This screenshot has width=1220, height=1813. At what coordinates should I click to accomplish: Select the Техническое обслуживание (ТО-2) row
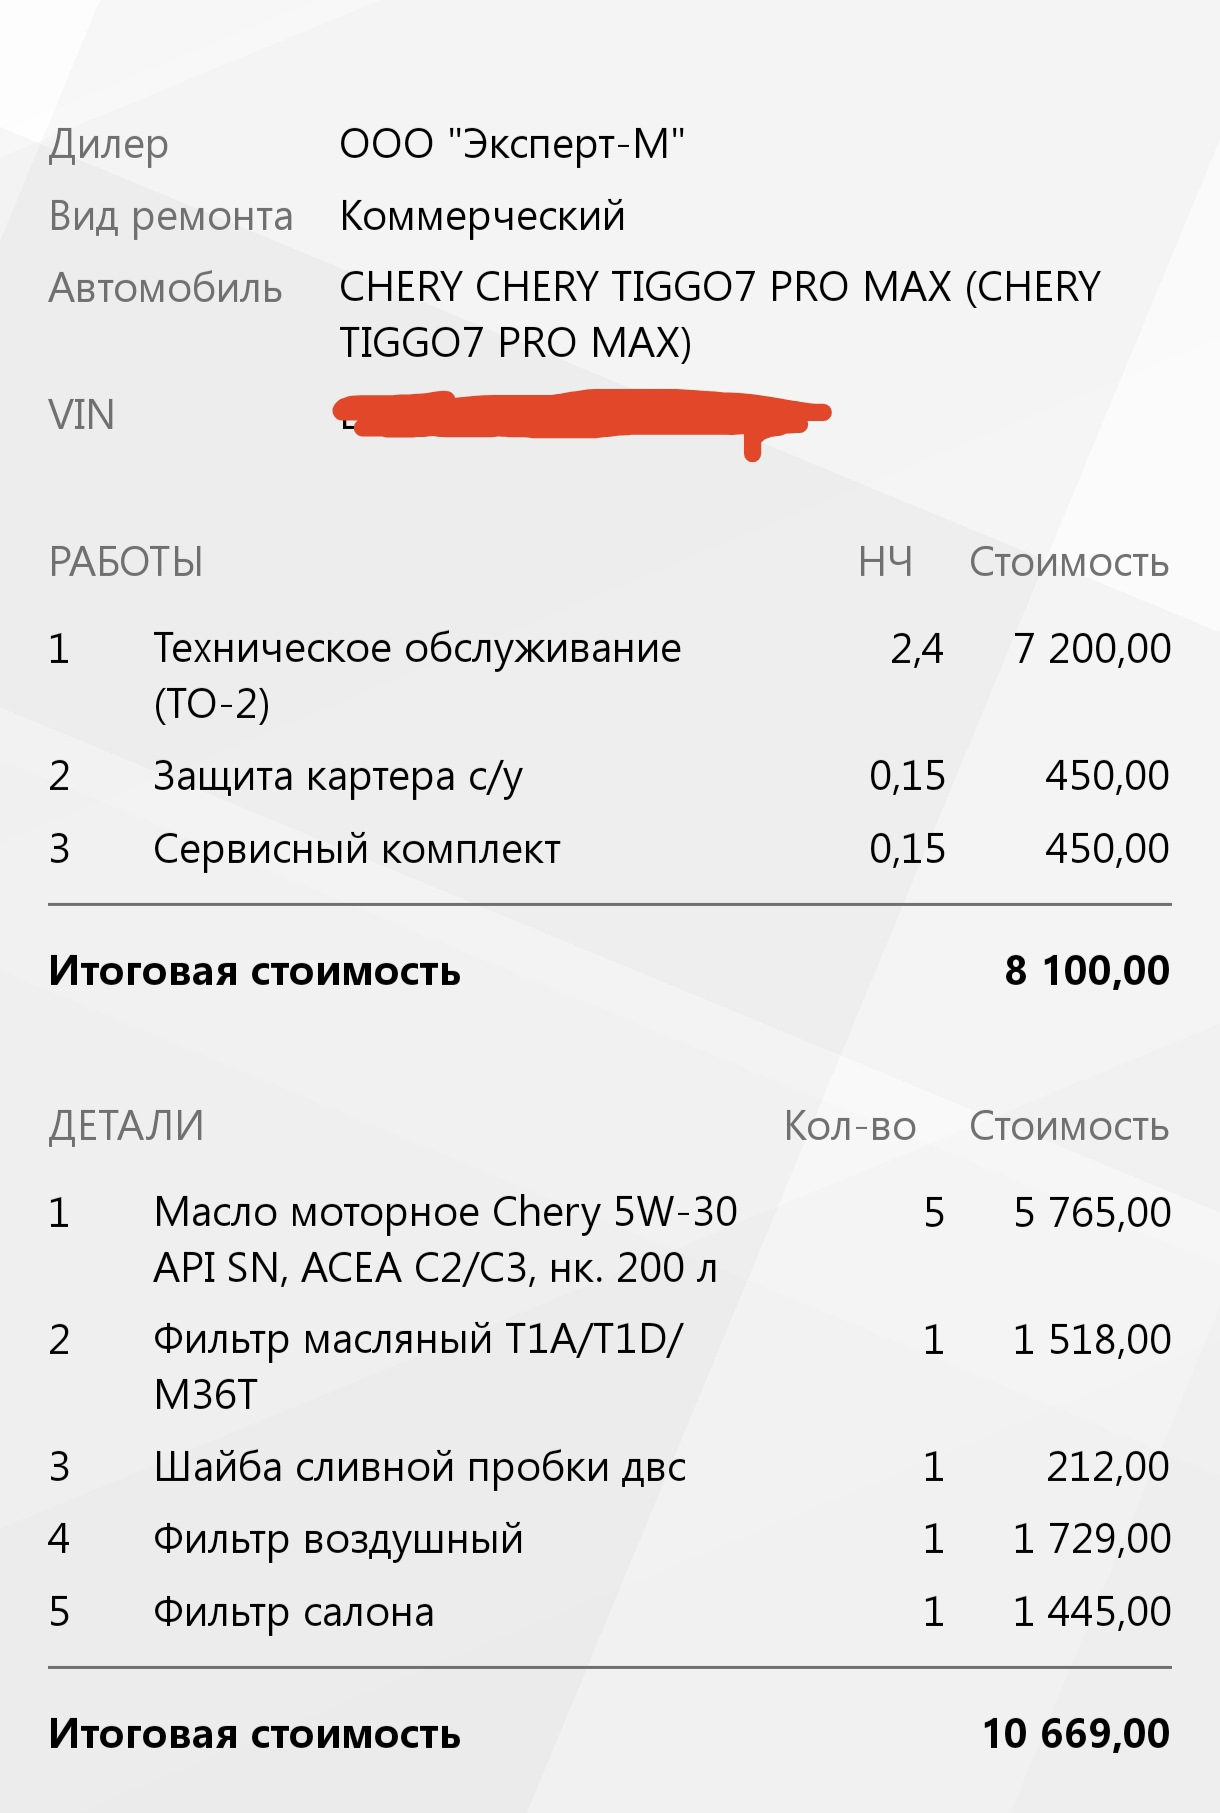click(416, 675)
